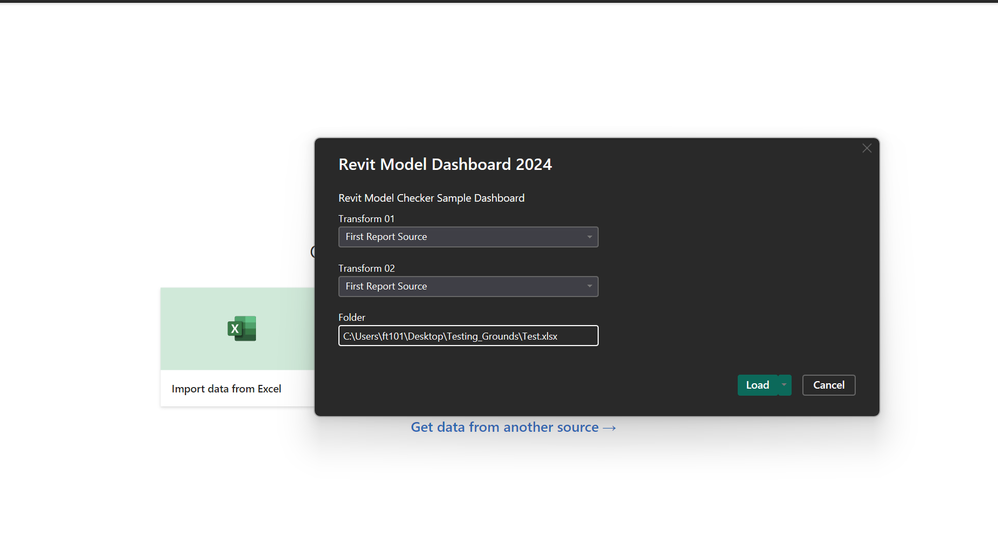Open the Transform 02 dropdown
This screenshot has width=998, height=558.
468,286
